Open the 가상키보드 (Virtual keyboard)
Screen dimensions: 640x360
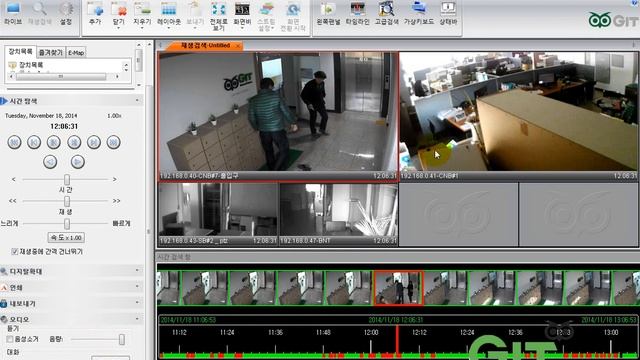coord(419,13)
